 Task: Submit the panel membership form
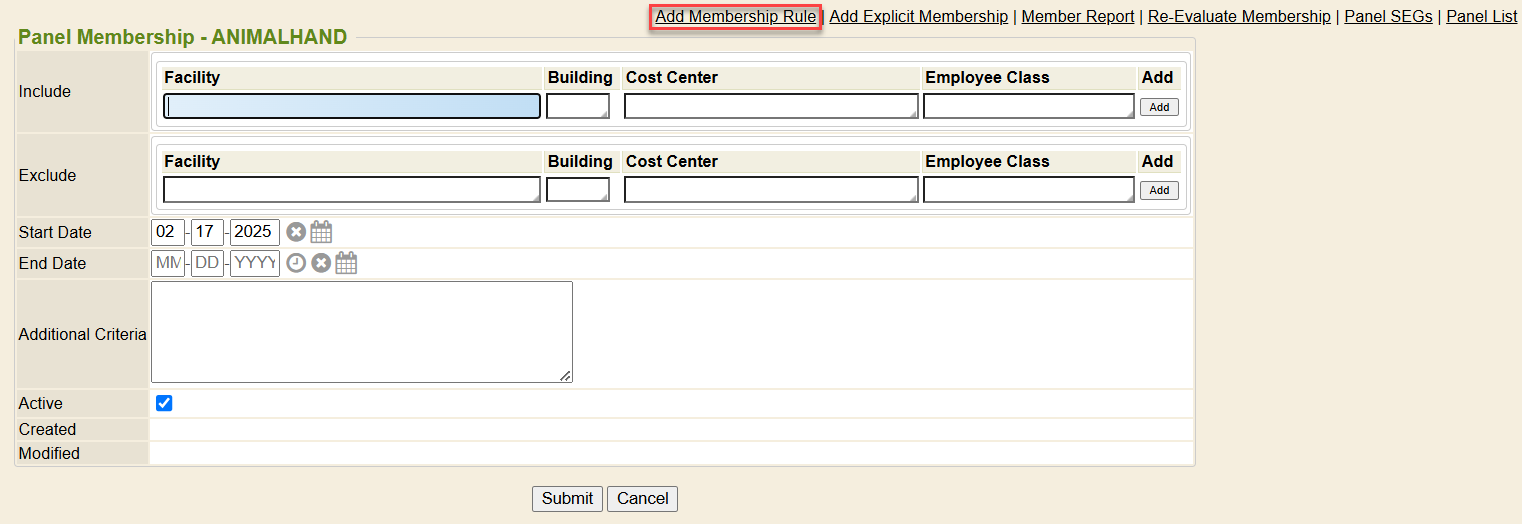click(567, 498)
